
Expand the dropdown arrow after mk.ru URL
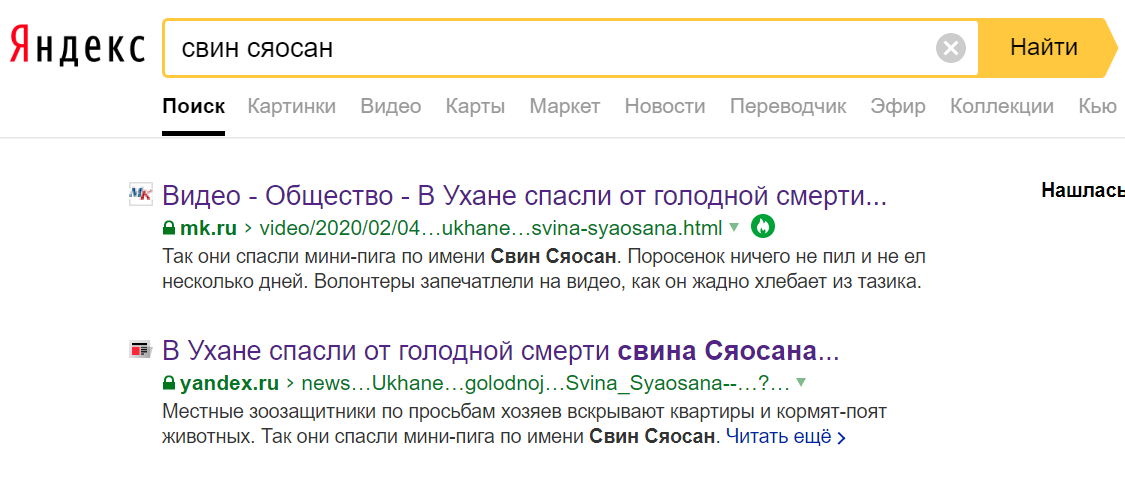(x=733, y=227)
